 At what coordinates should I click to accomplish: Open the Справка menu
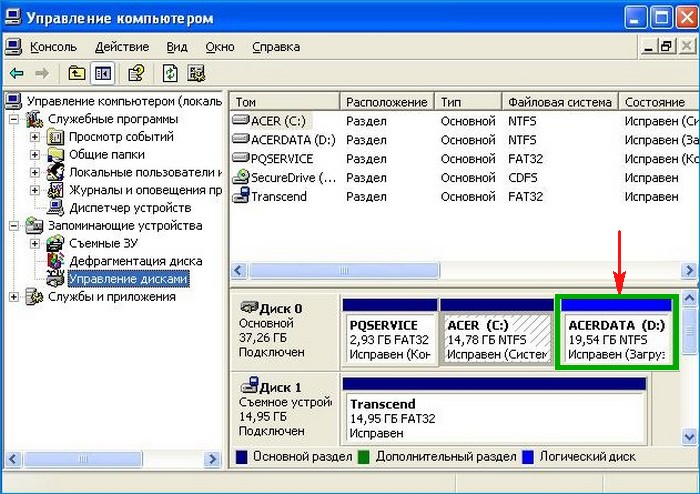click(275, 47)
